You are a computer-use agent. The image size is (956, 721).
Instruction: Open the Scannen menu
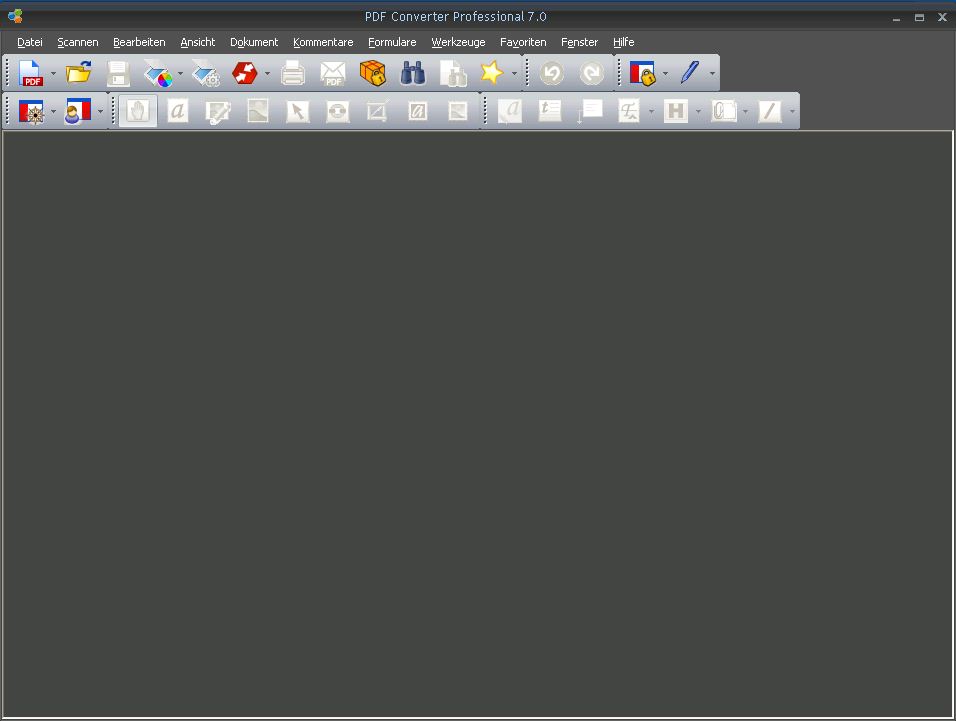(77, 42)
